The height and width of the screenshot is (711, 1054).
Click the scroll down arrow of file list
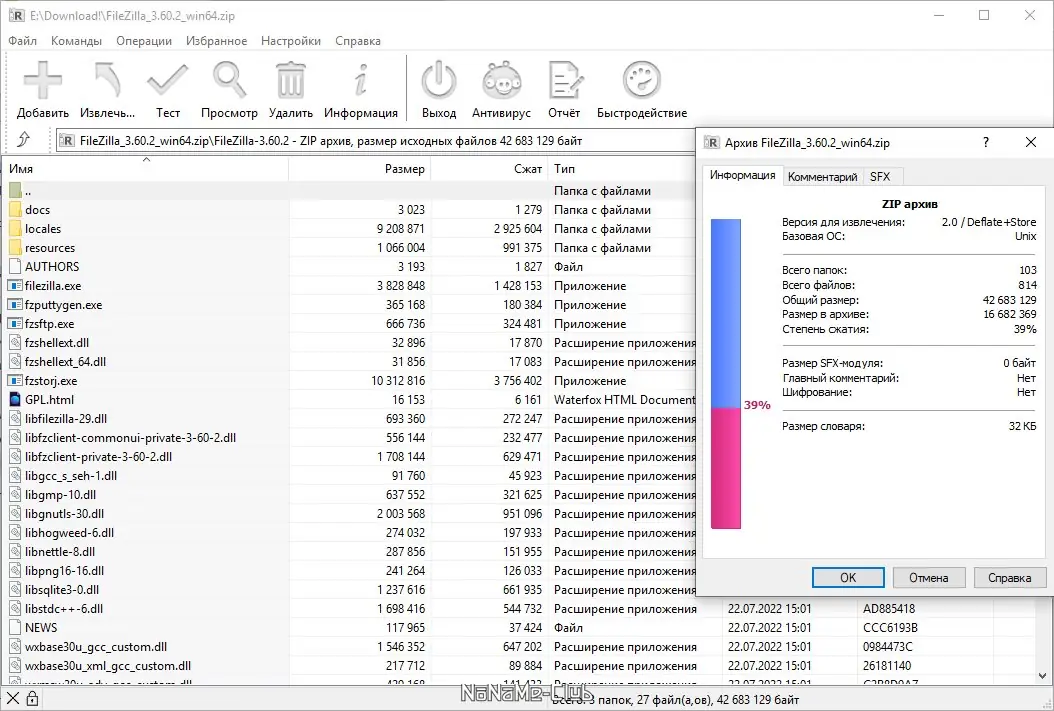[x=1042, y=676]
